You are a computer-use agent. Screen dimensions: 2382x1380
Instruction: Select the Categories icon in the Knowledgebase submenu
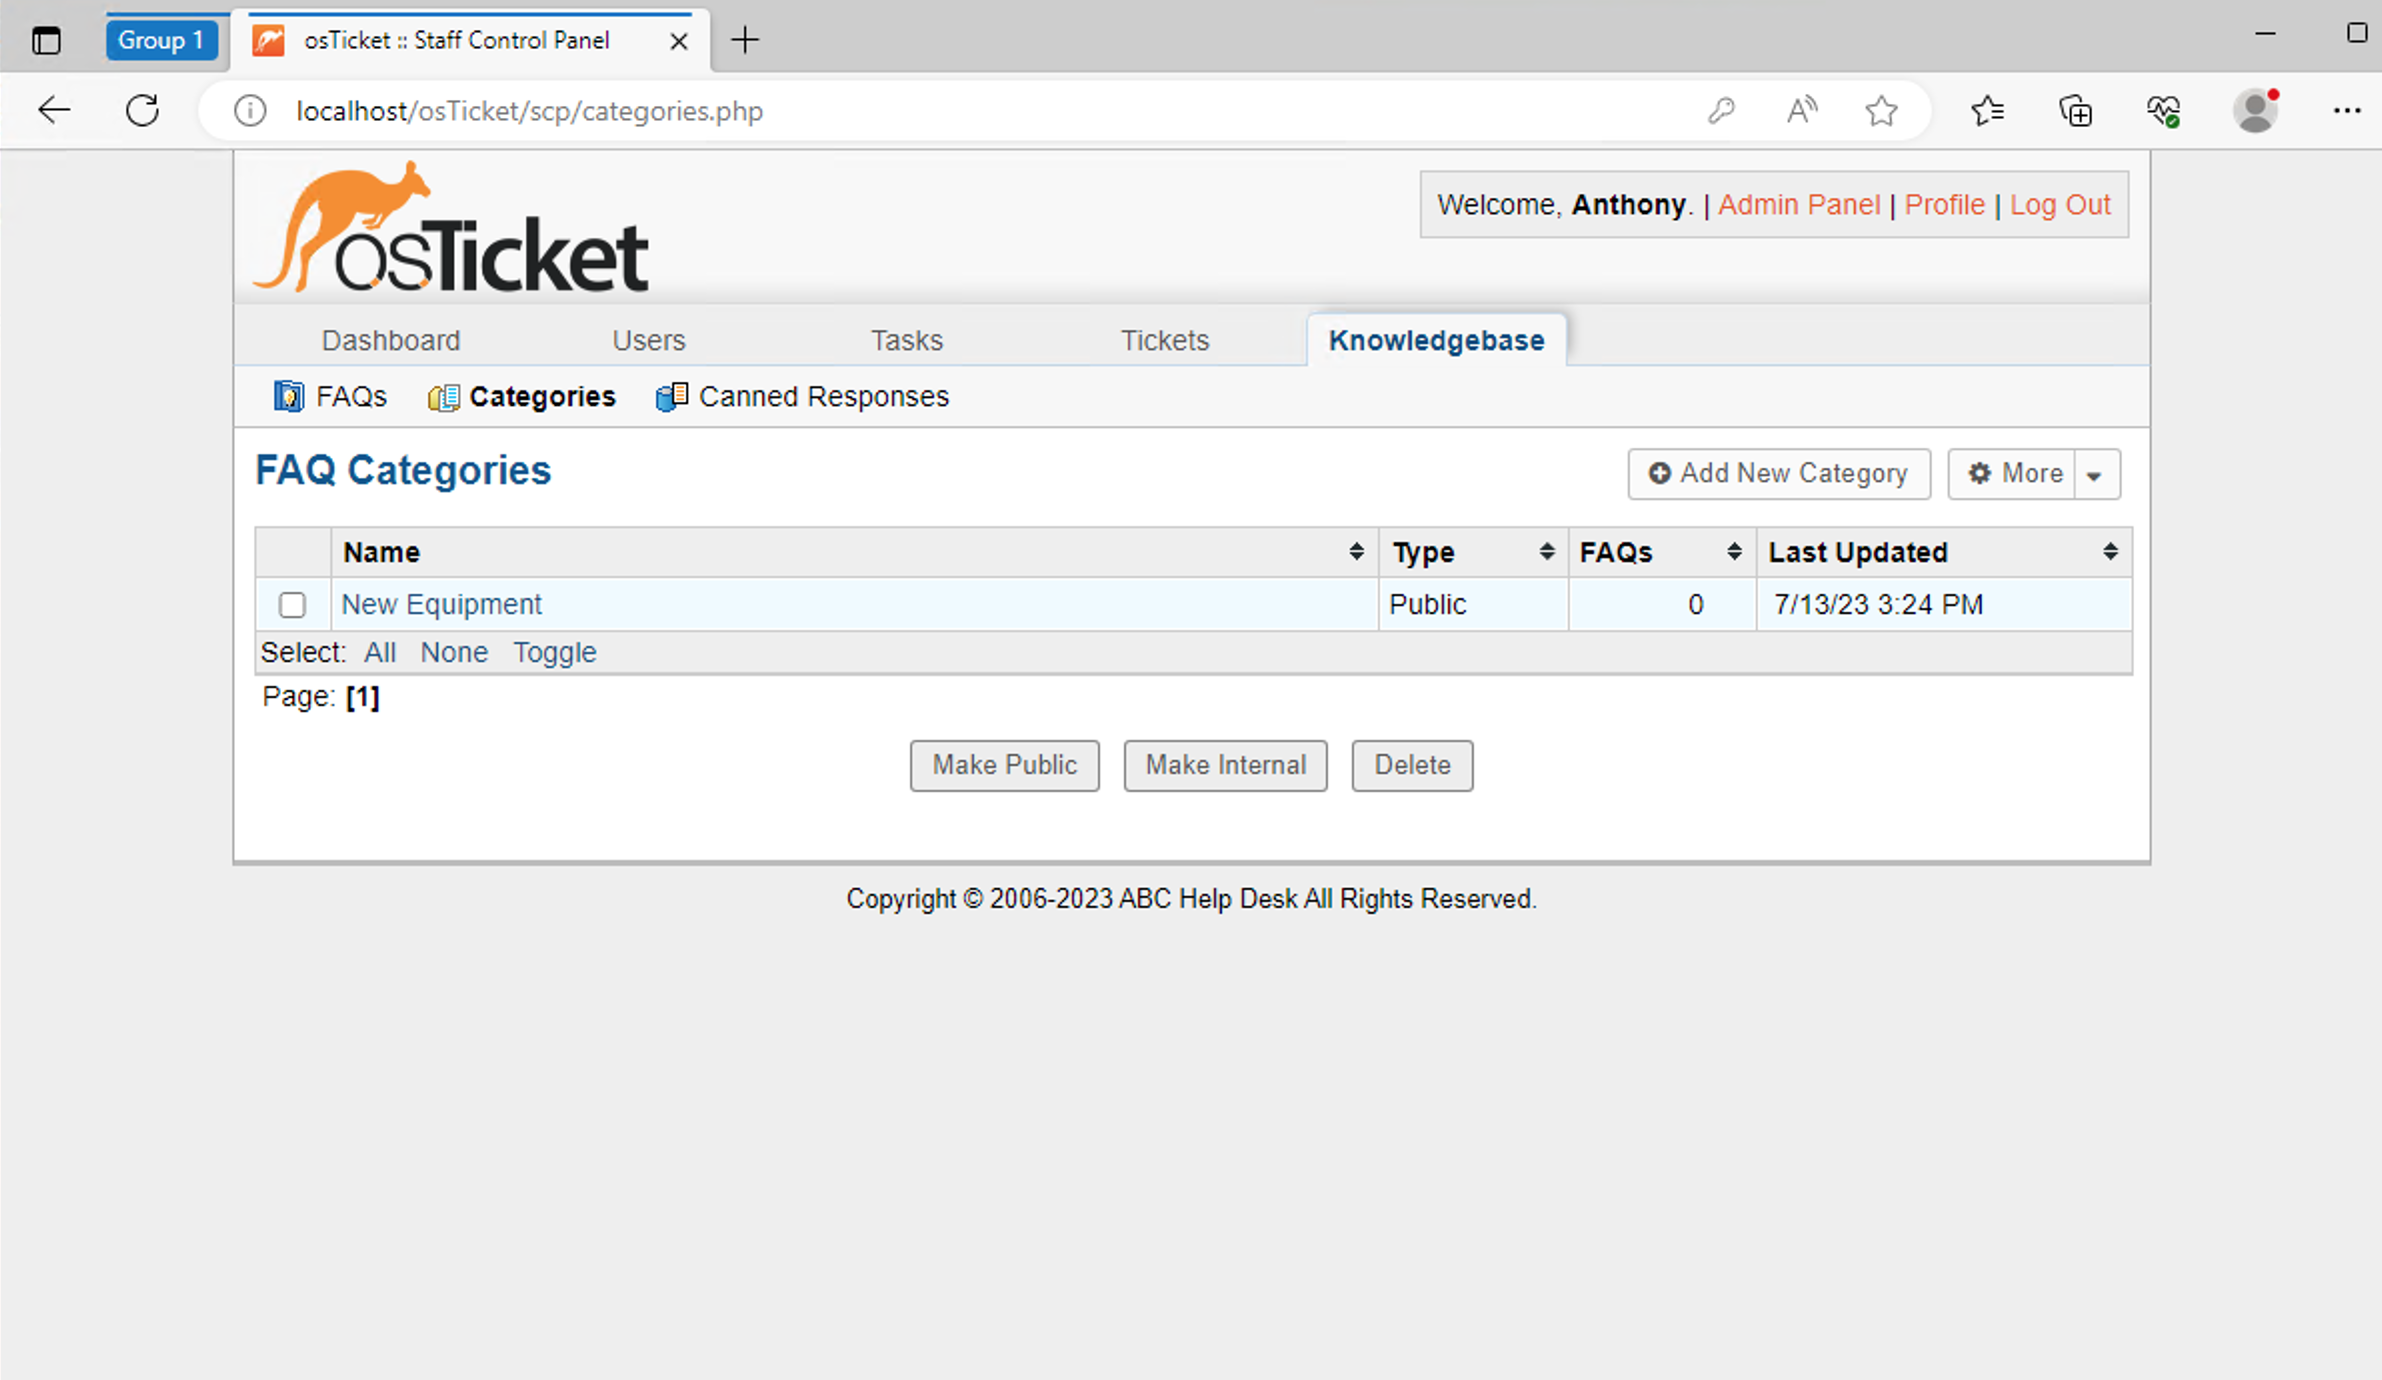[443, 397]
